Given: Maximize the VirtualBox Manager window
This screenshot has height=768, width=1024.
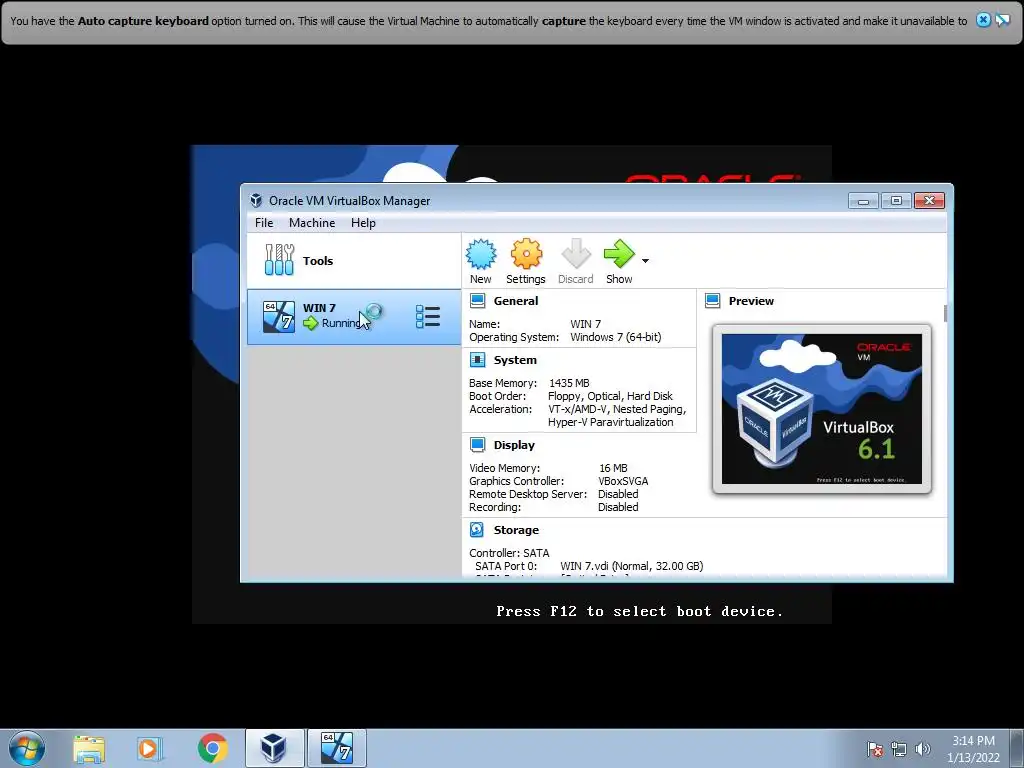Looking at the screenshot, I should pyautogui.click(x=896, y=200).
